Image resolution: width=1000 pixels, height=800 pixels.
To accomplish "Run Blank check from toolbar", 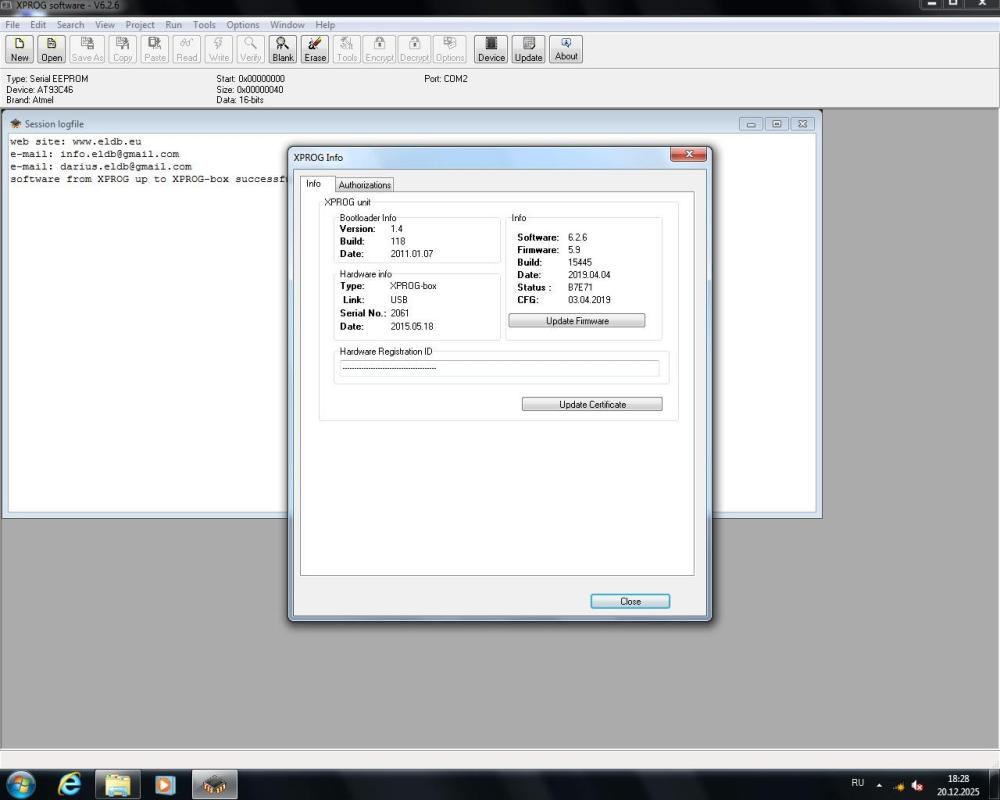I will [x=283, y=49].
